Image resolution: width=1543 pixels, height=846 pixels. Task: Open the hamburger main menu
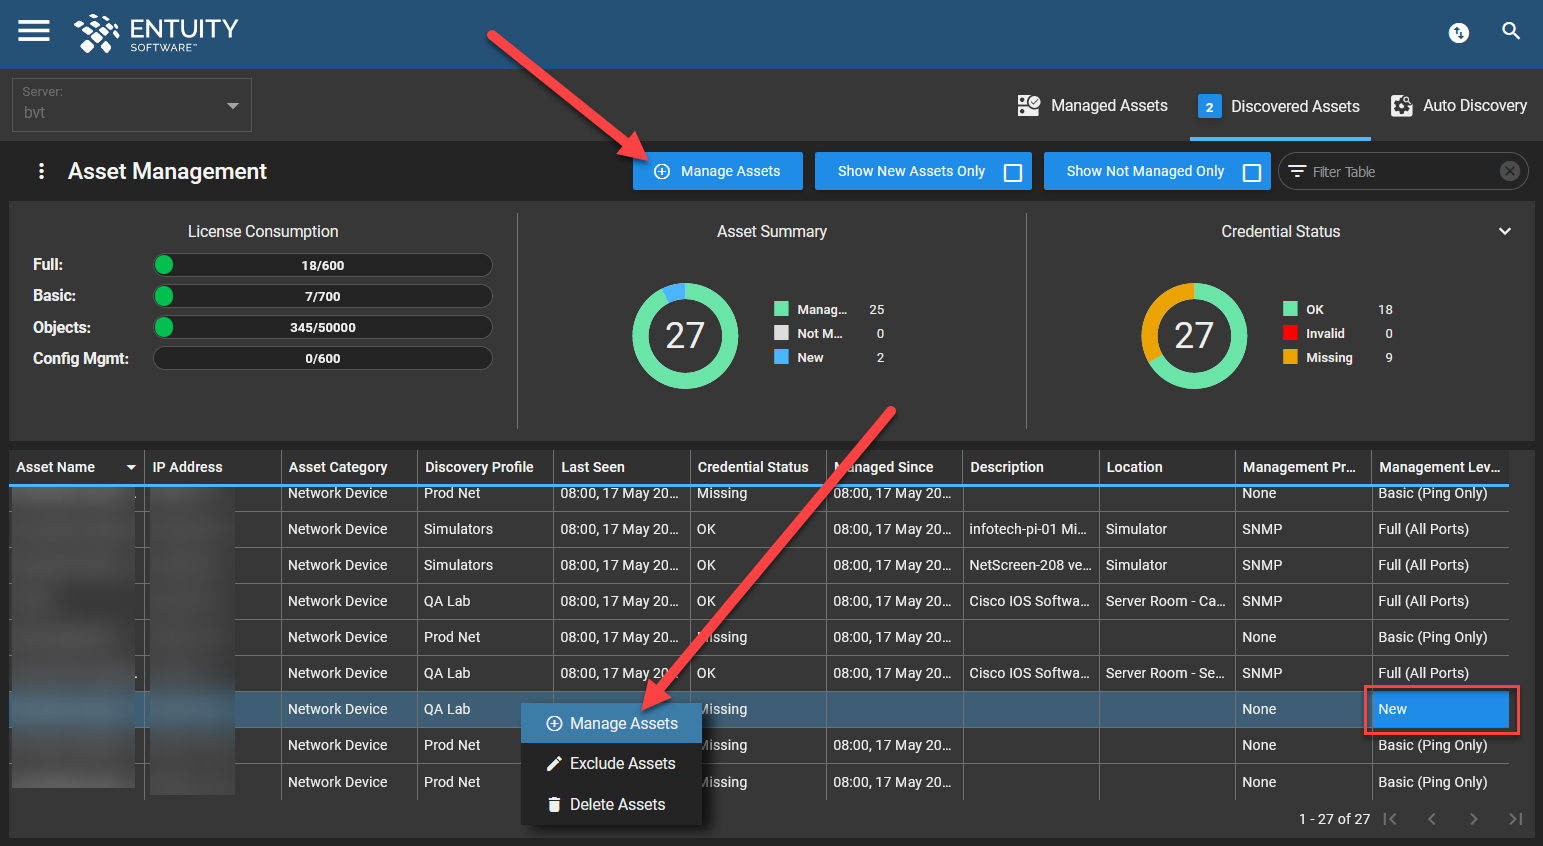click(34, 31)
